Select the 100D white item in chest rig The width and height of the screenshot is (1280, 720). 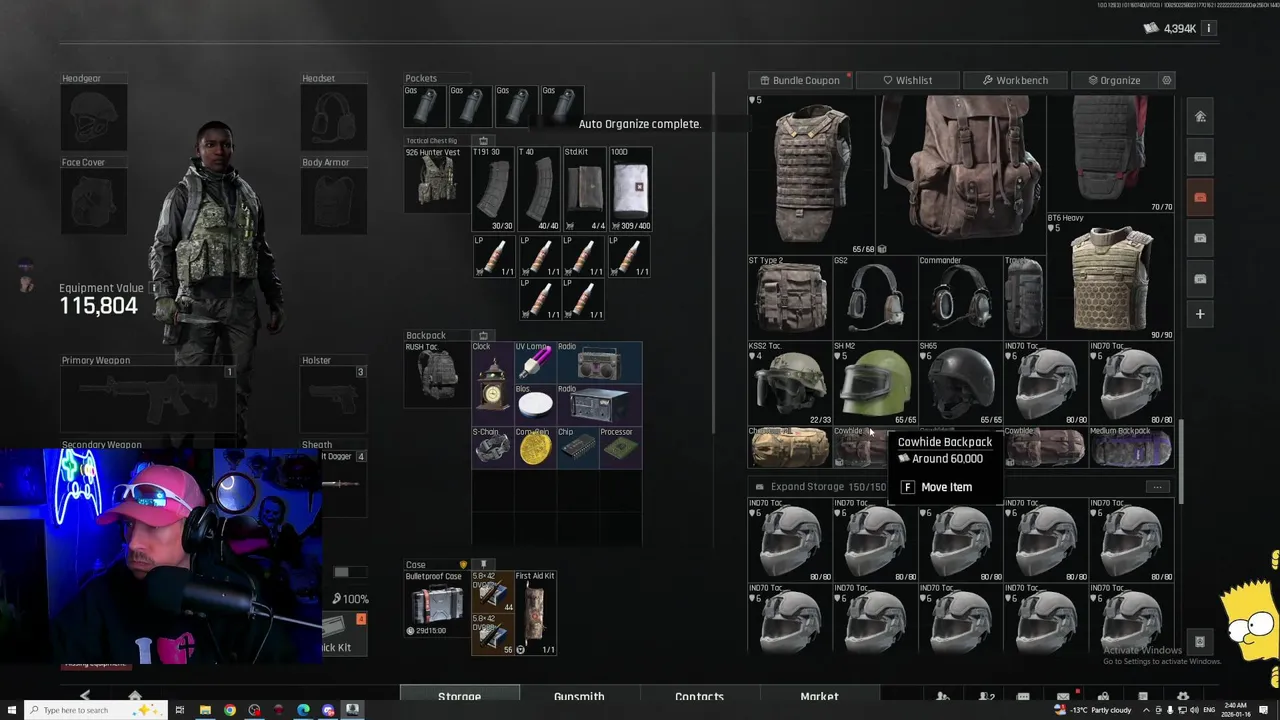(630, 189)
